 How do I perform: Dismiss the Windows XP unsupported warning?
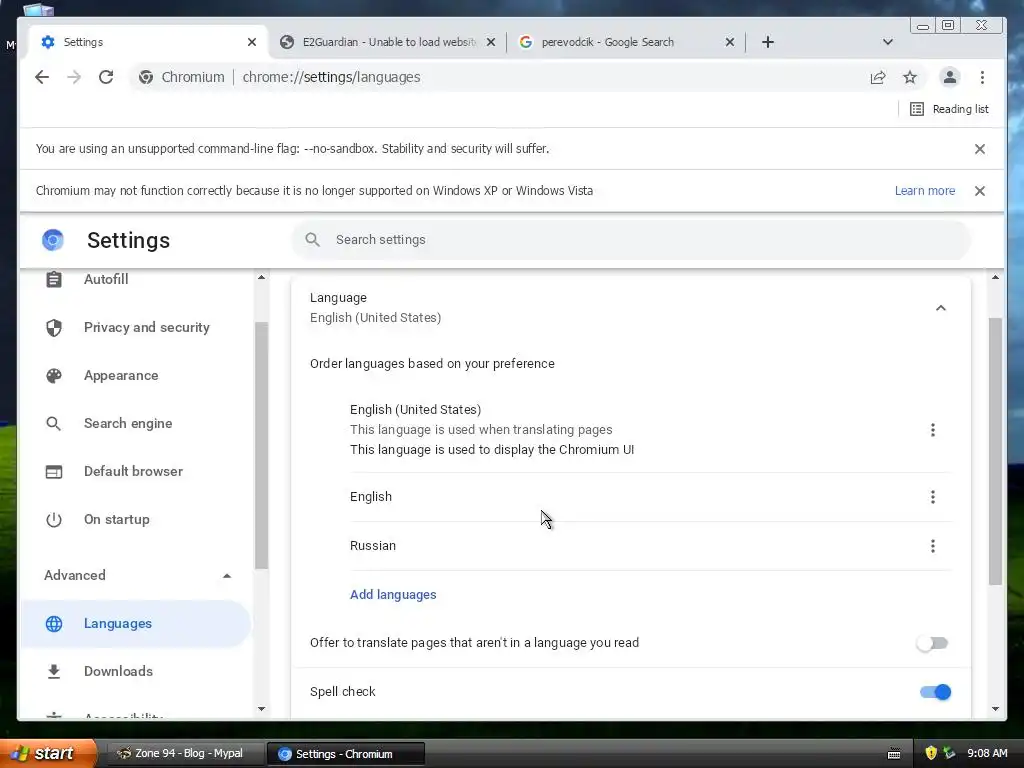click(980, 191)
